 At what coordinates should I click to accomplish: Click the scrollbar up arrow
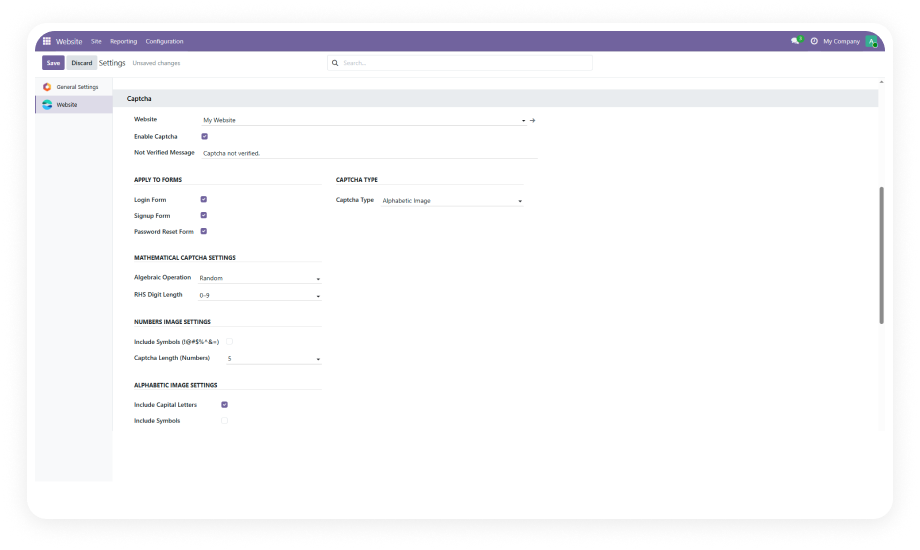click(x=881, y=82)
